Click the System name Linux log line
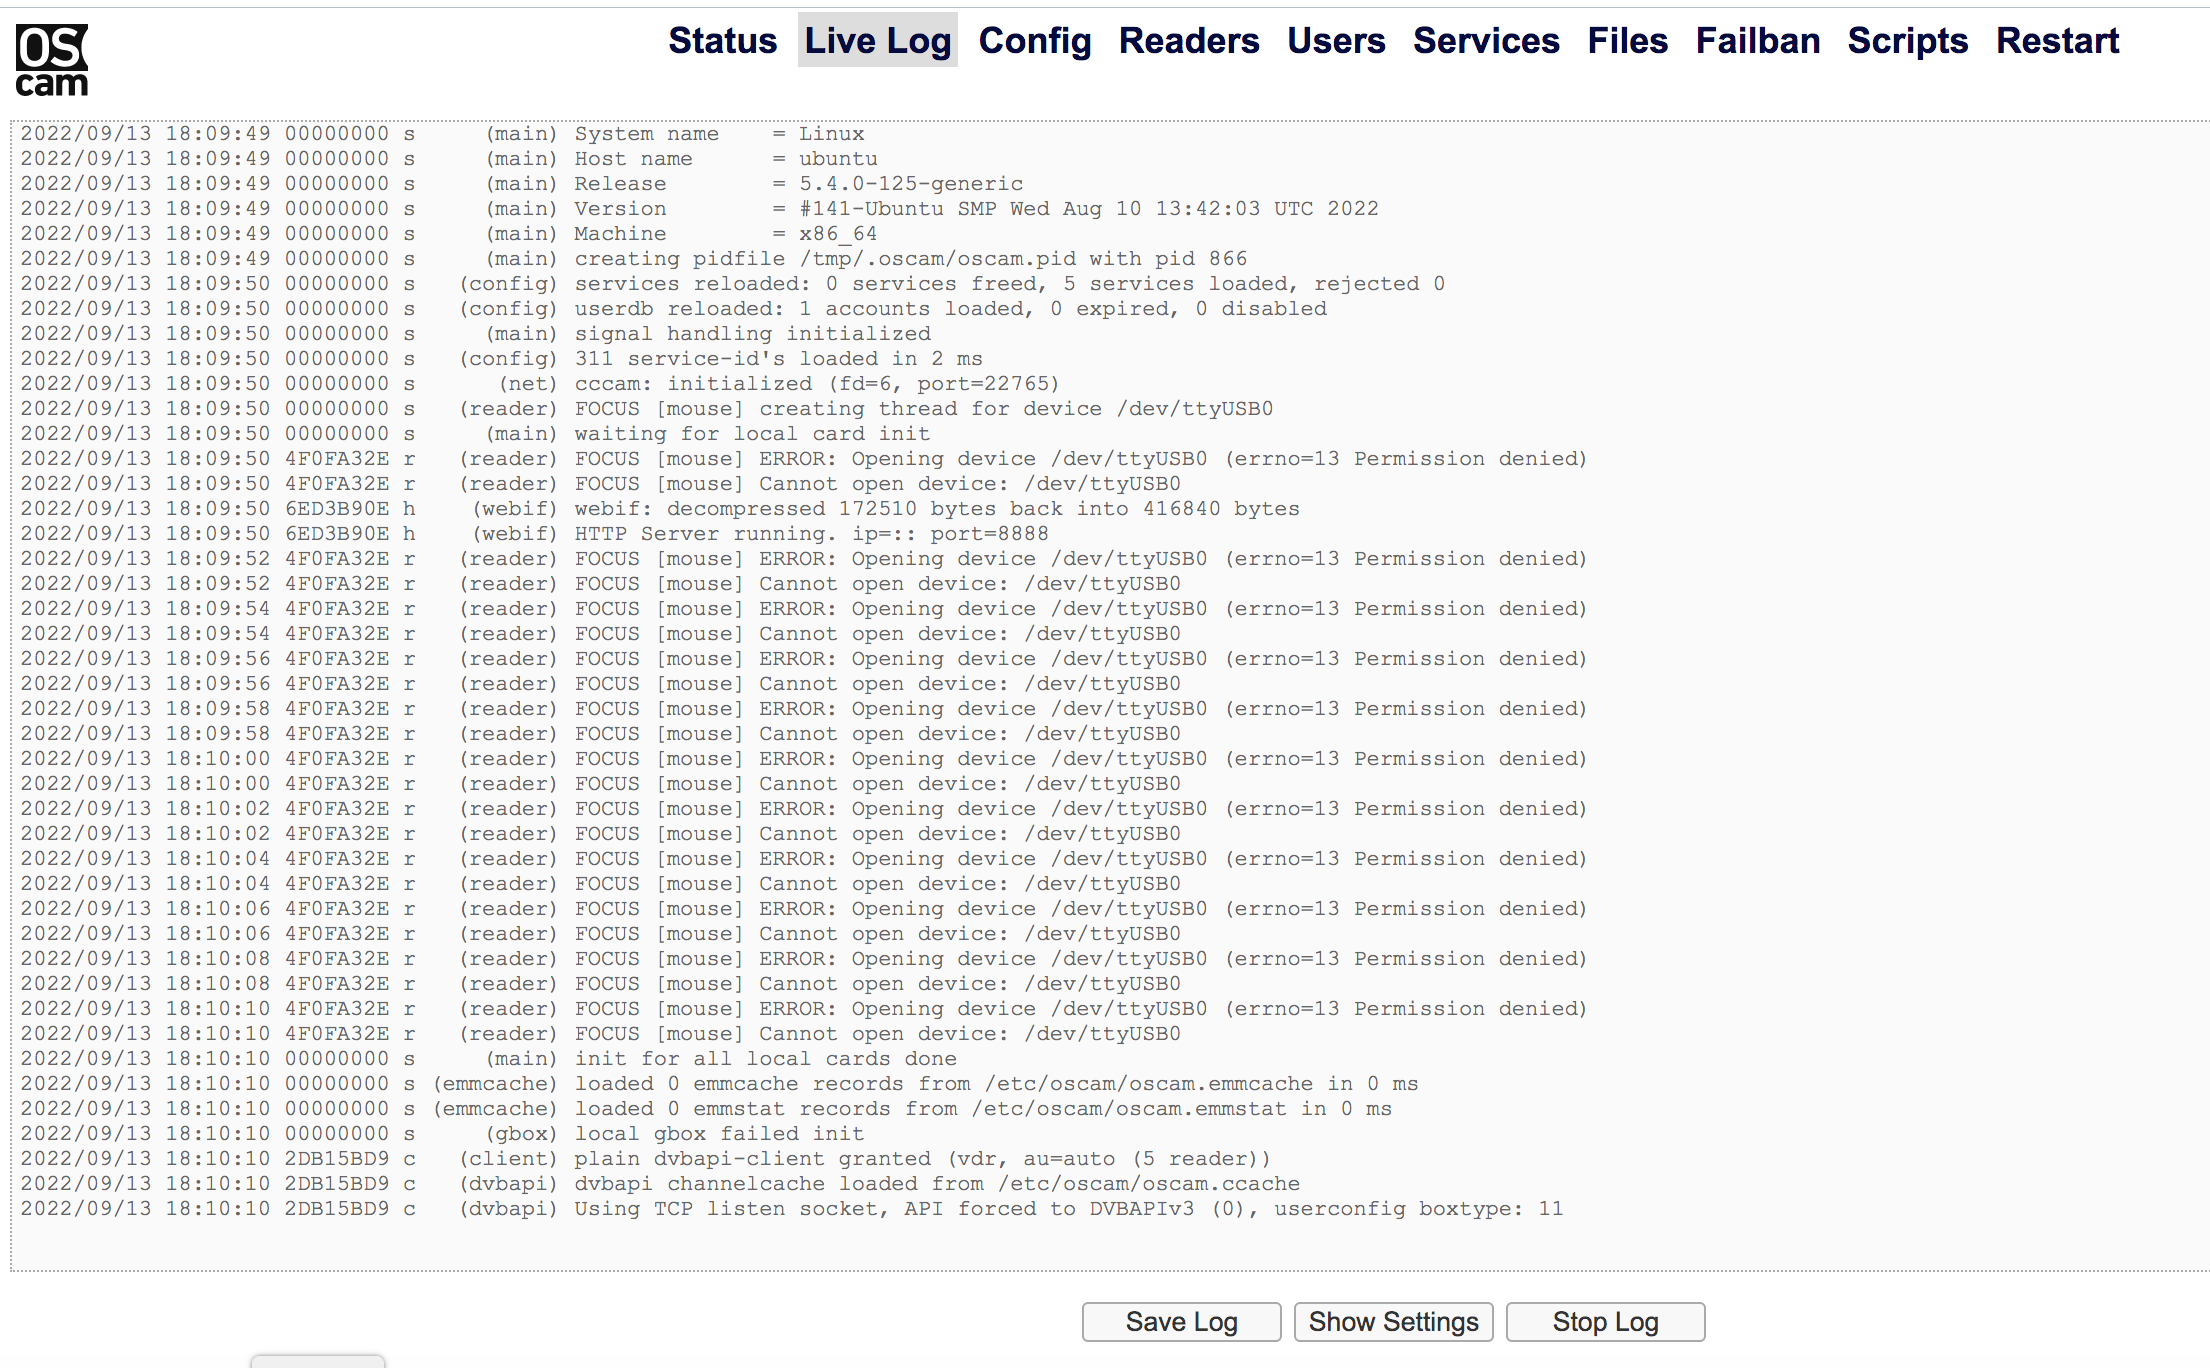 tap(718, 134)
